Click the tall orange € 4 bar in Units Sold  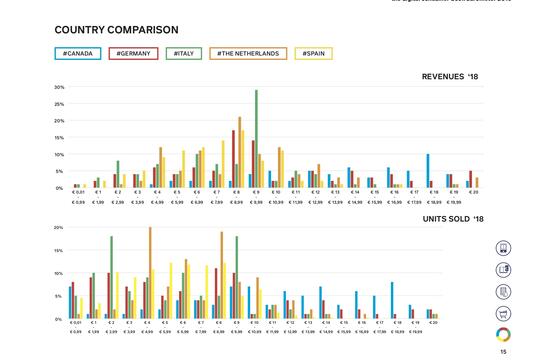point(150,273)
